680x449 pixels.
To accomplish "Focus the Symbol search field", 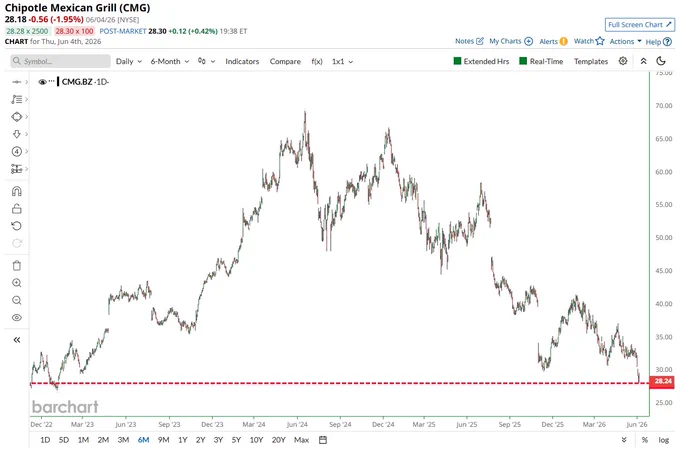I will pos(60,61).
